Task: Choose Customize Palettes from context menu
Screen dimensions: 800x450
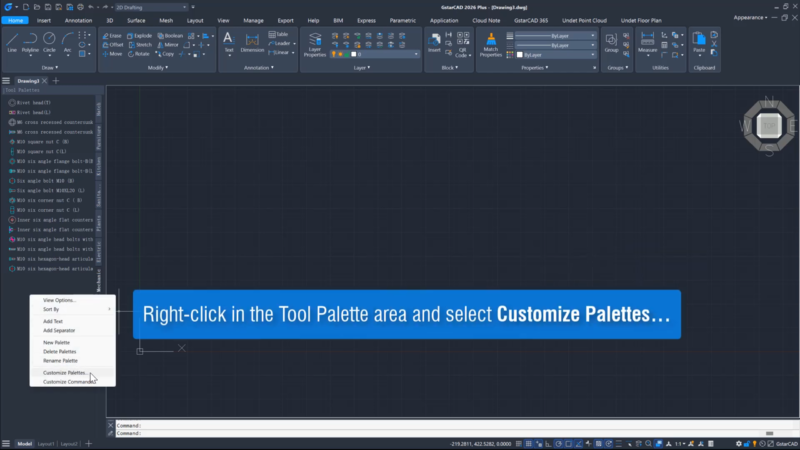Action: (x=65, y=373)
